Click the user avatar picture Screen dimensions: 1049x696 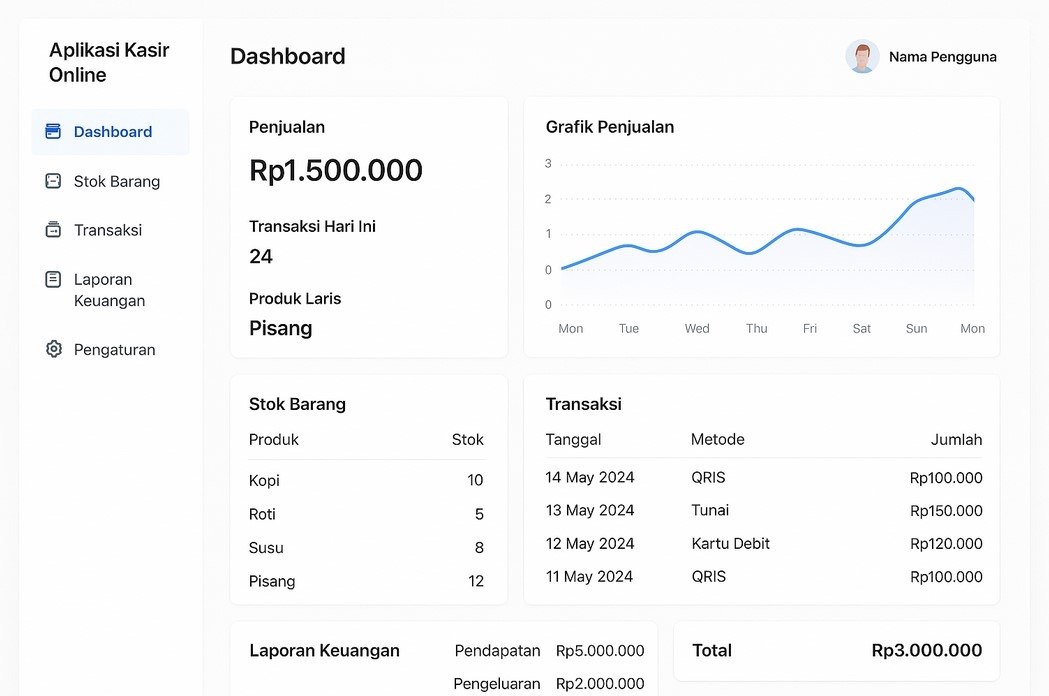(861, 57)
